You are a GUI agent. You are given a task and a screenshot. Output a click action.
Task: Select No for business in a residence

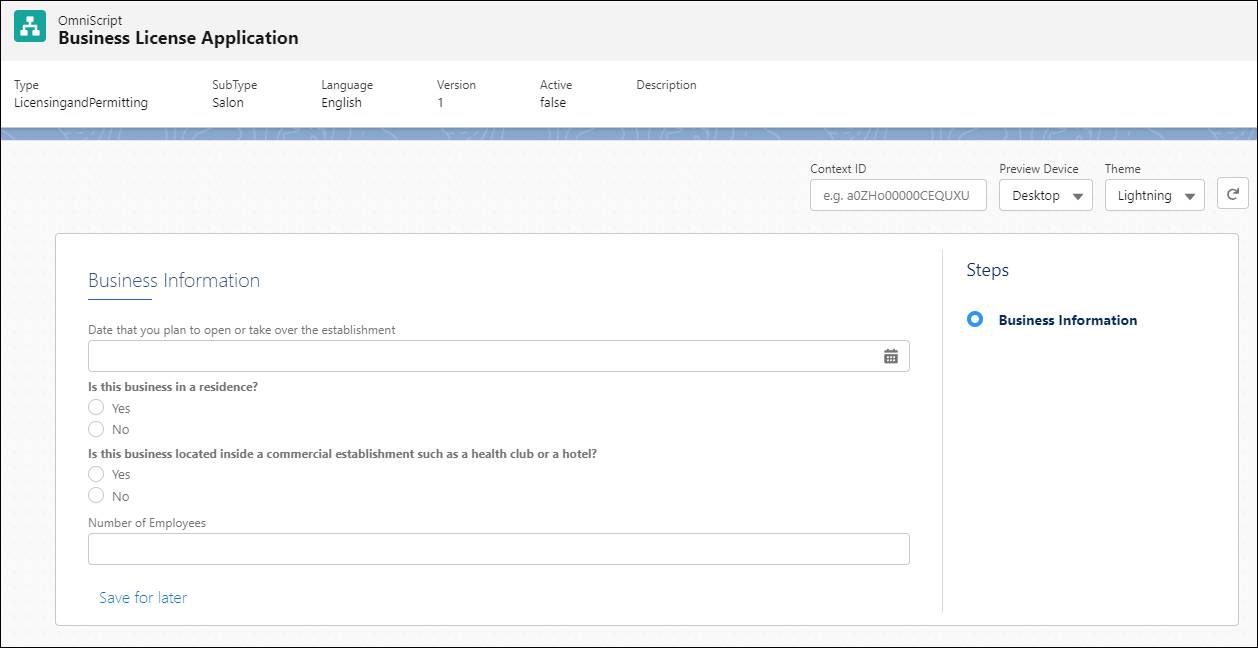coord(96,429)
